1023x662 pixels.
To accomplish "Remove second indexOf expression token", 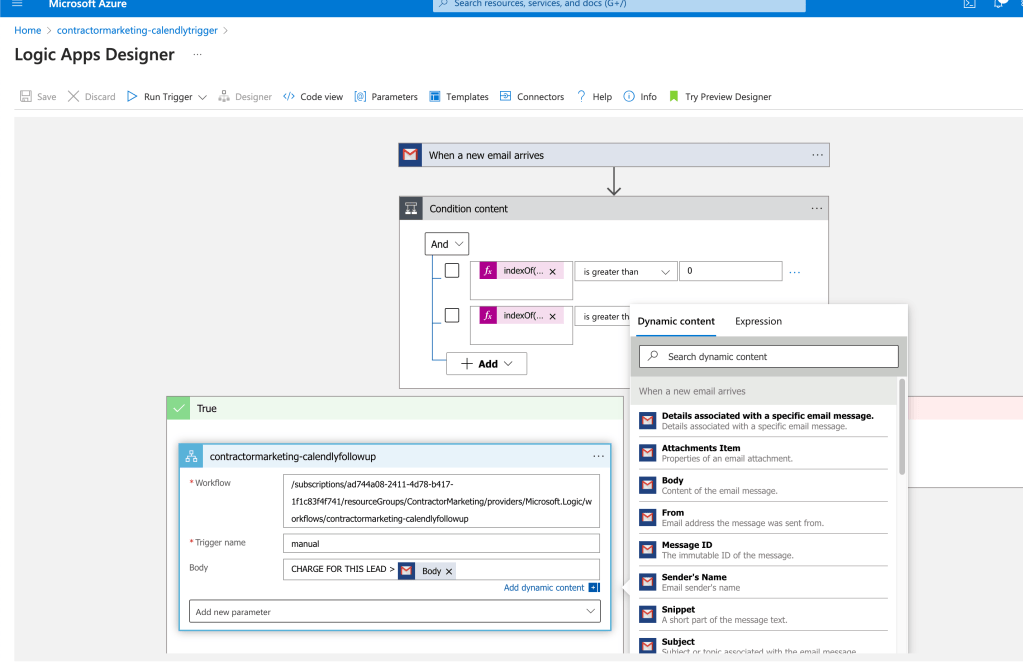I will click(553, 316).
